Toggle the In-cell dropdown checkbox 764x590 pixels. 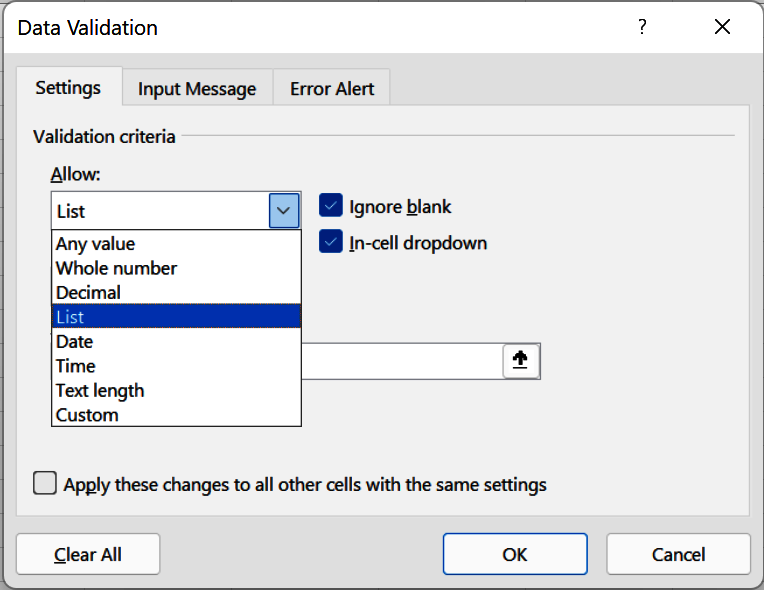(331, 243)
